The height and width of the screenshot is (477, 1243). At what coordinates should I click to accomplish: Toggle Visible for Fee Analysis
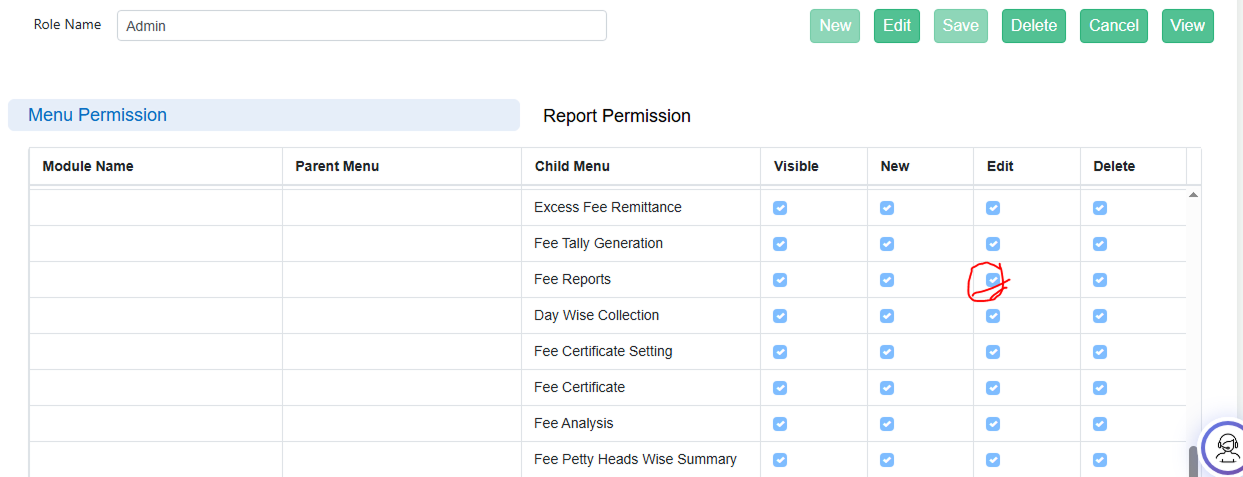pos(780,424)
